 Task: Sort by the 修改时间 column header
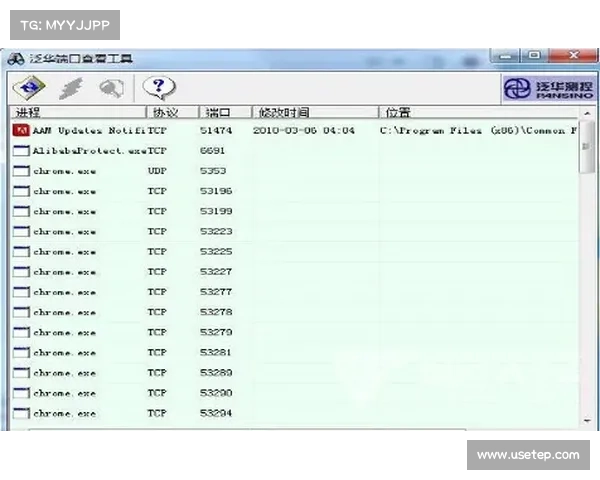tap(315, 112)
